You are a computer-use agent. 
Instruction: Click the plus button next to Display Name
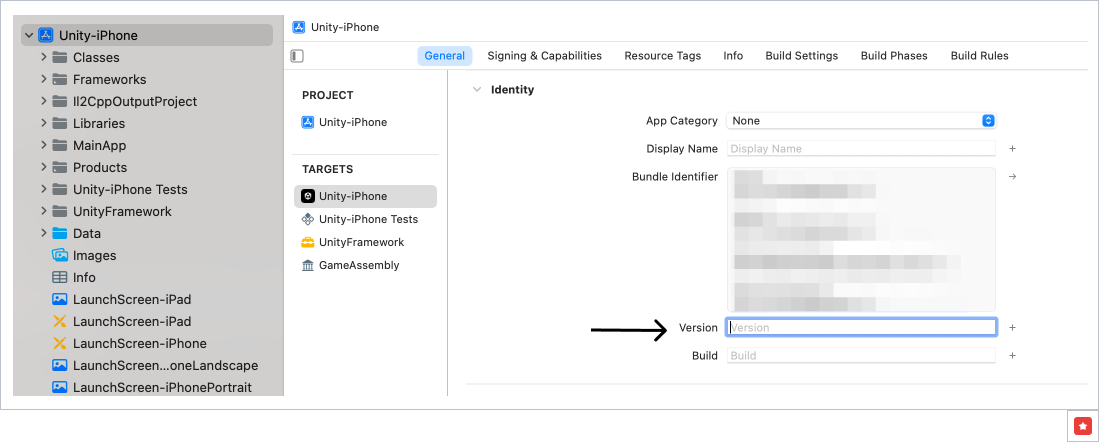pyautogui.click(x=1012, y=148)
